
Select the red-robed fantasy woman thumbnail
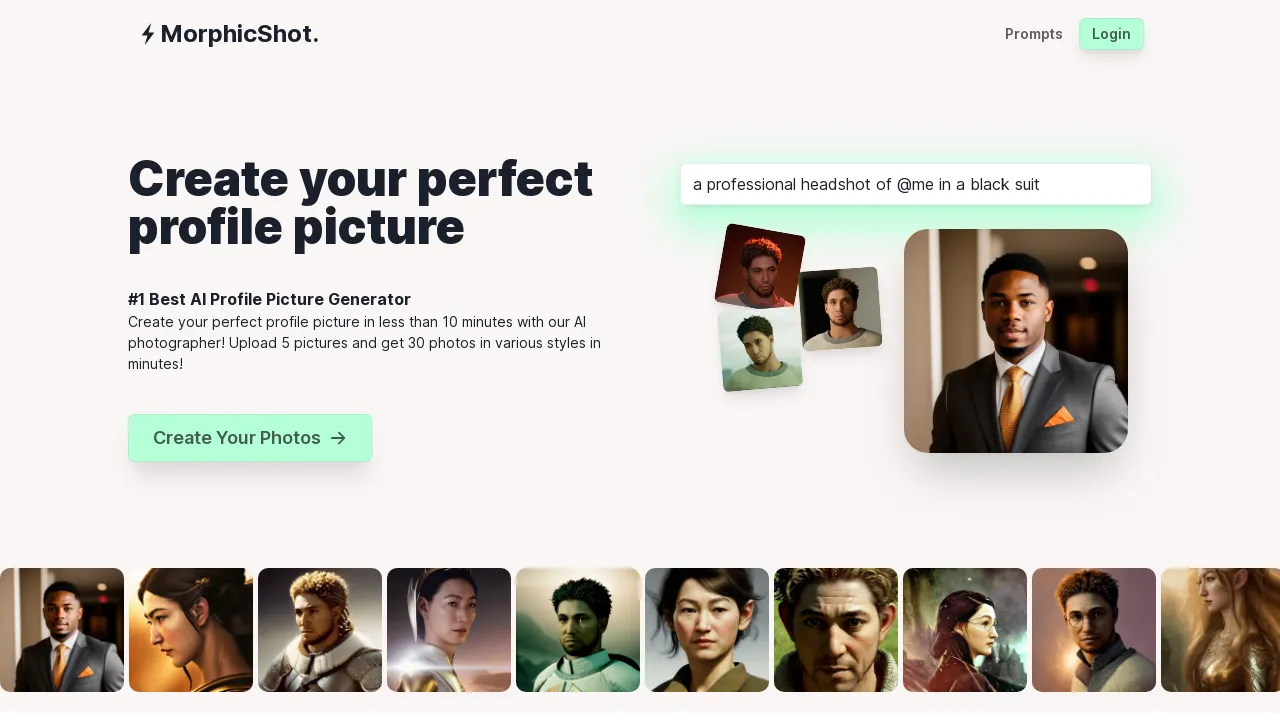tap(964, 629)
